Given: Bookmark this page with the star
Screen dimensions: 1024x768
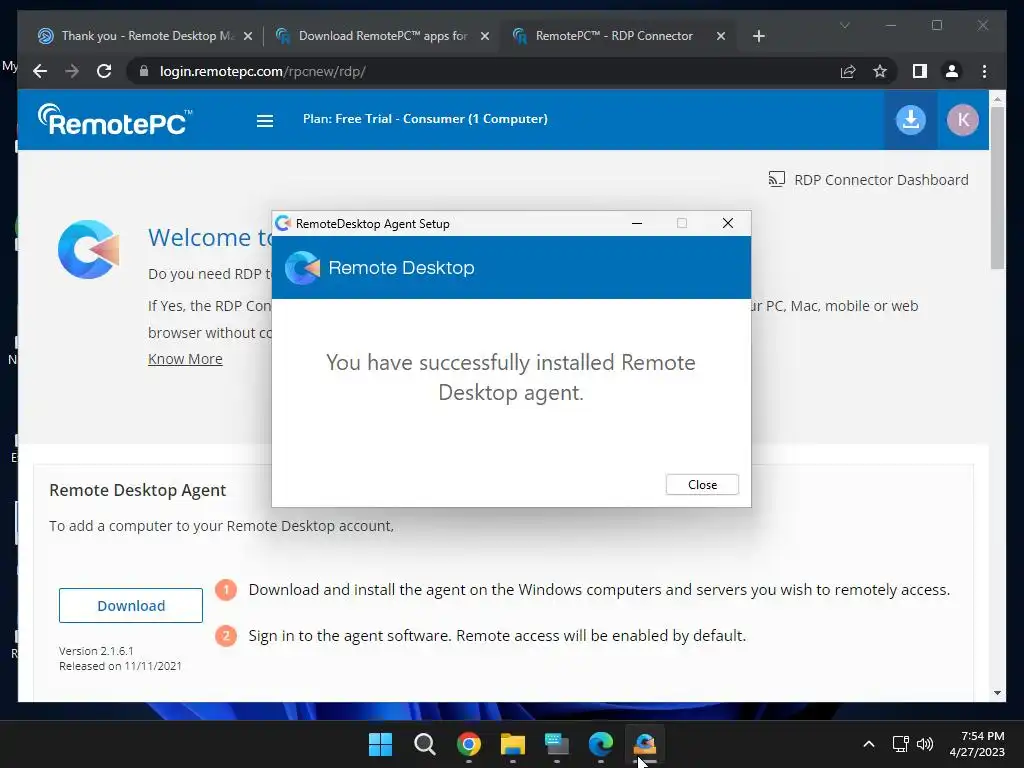Looking at the screenshot, I should 880,71.
